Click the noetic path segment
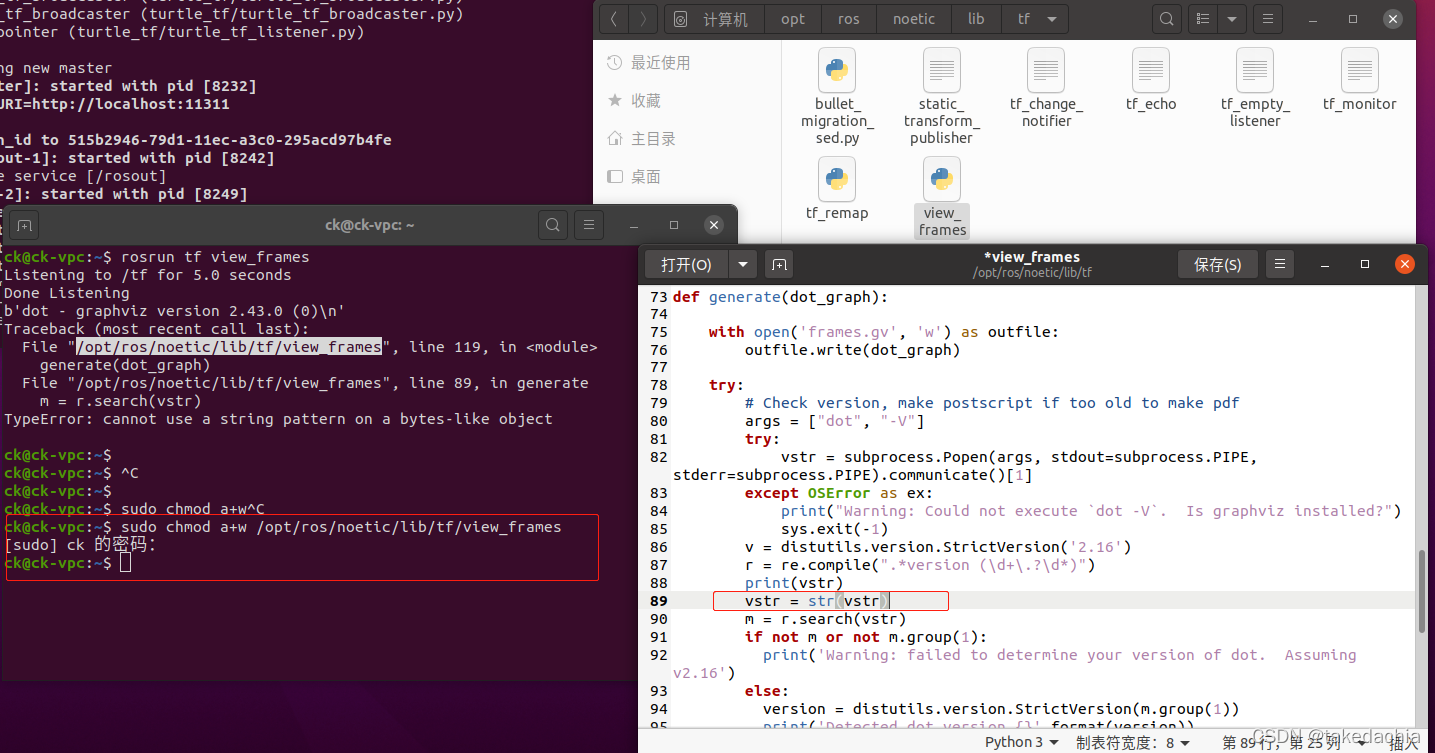Screen dimensions: 1435x753 [914, 19]
